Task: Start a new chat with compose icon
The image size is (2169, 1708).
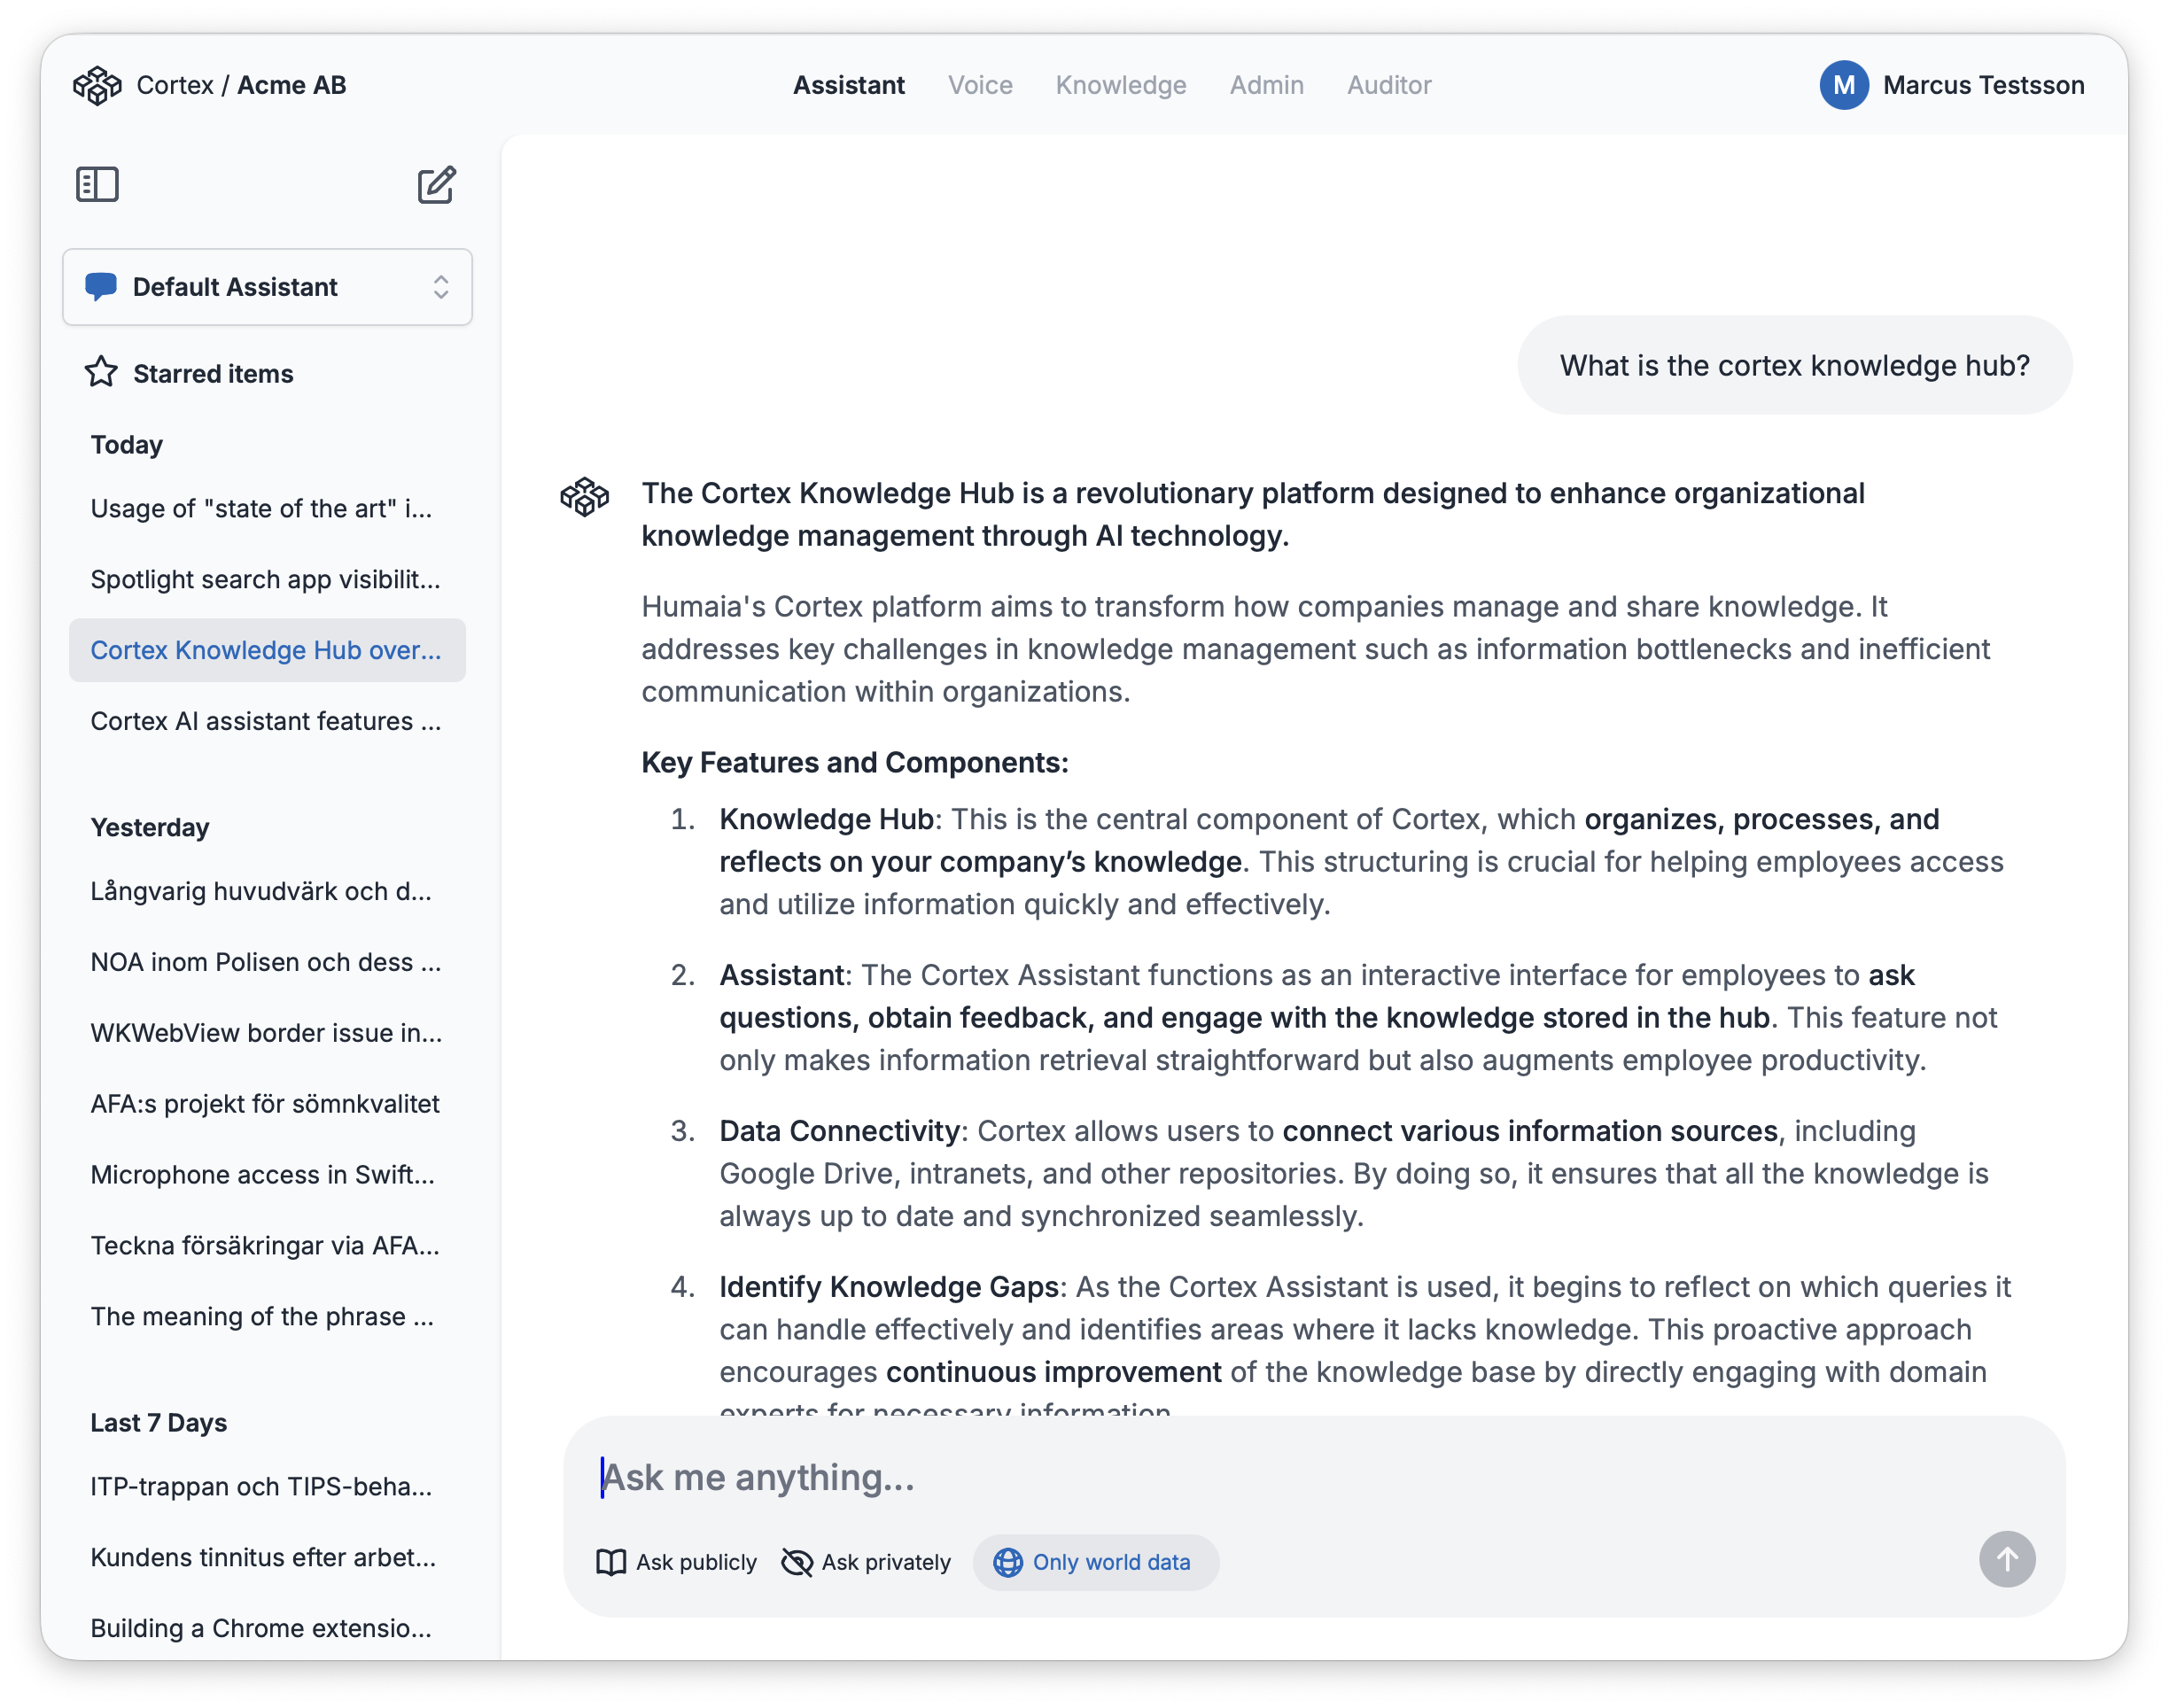Action: 437,185
